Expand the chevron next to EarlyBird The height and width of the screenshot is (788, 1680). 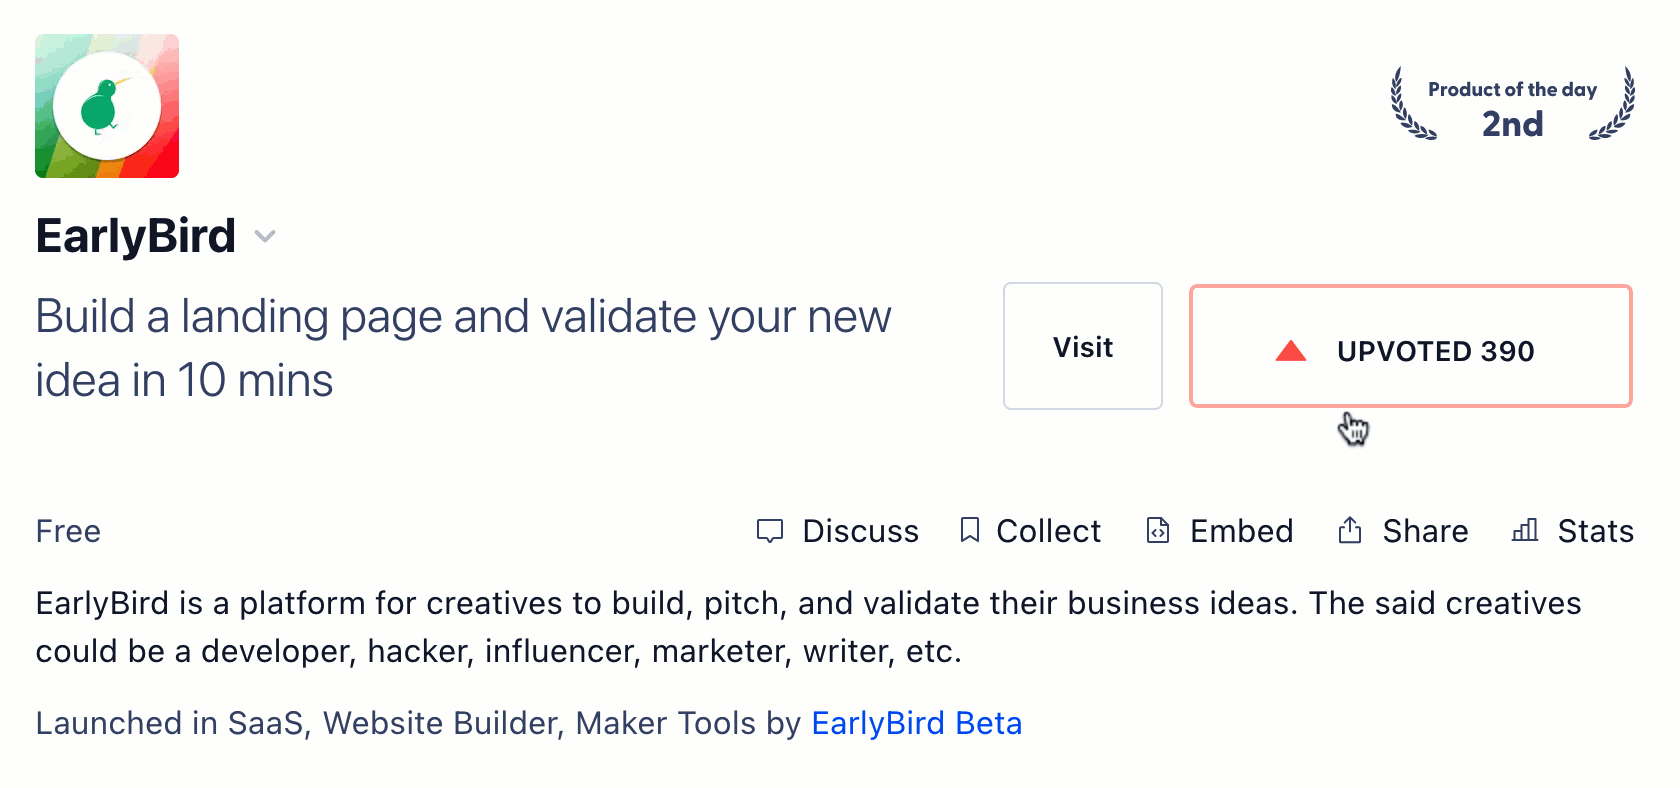[x=265, y=237]
